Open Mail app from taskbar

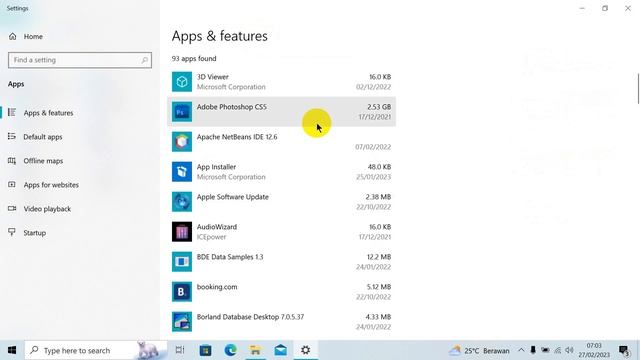(280, 350)
